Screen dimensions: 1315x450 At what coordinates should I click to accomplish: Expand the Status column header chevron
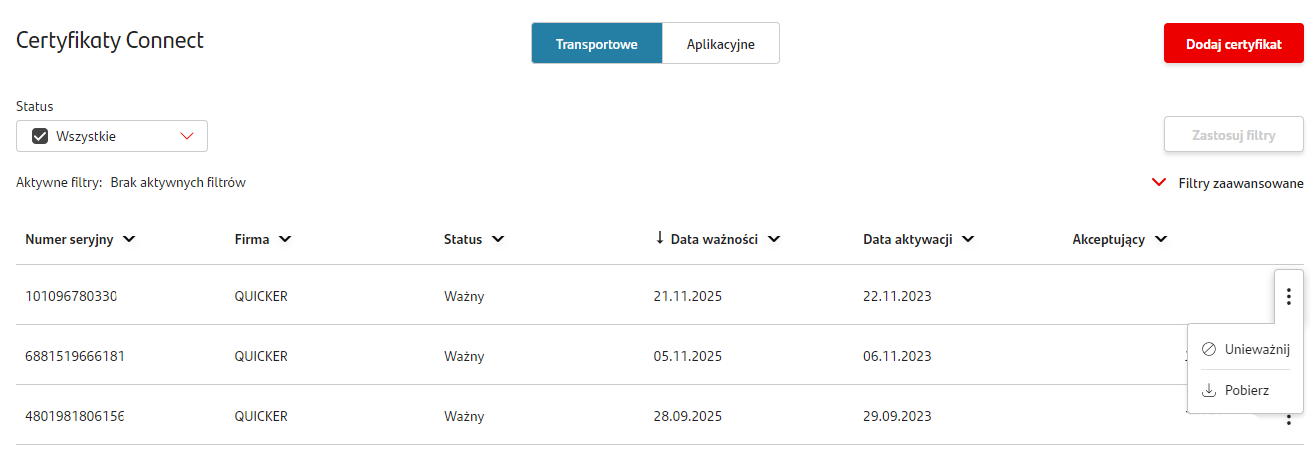498,239
